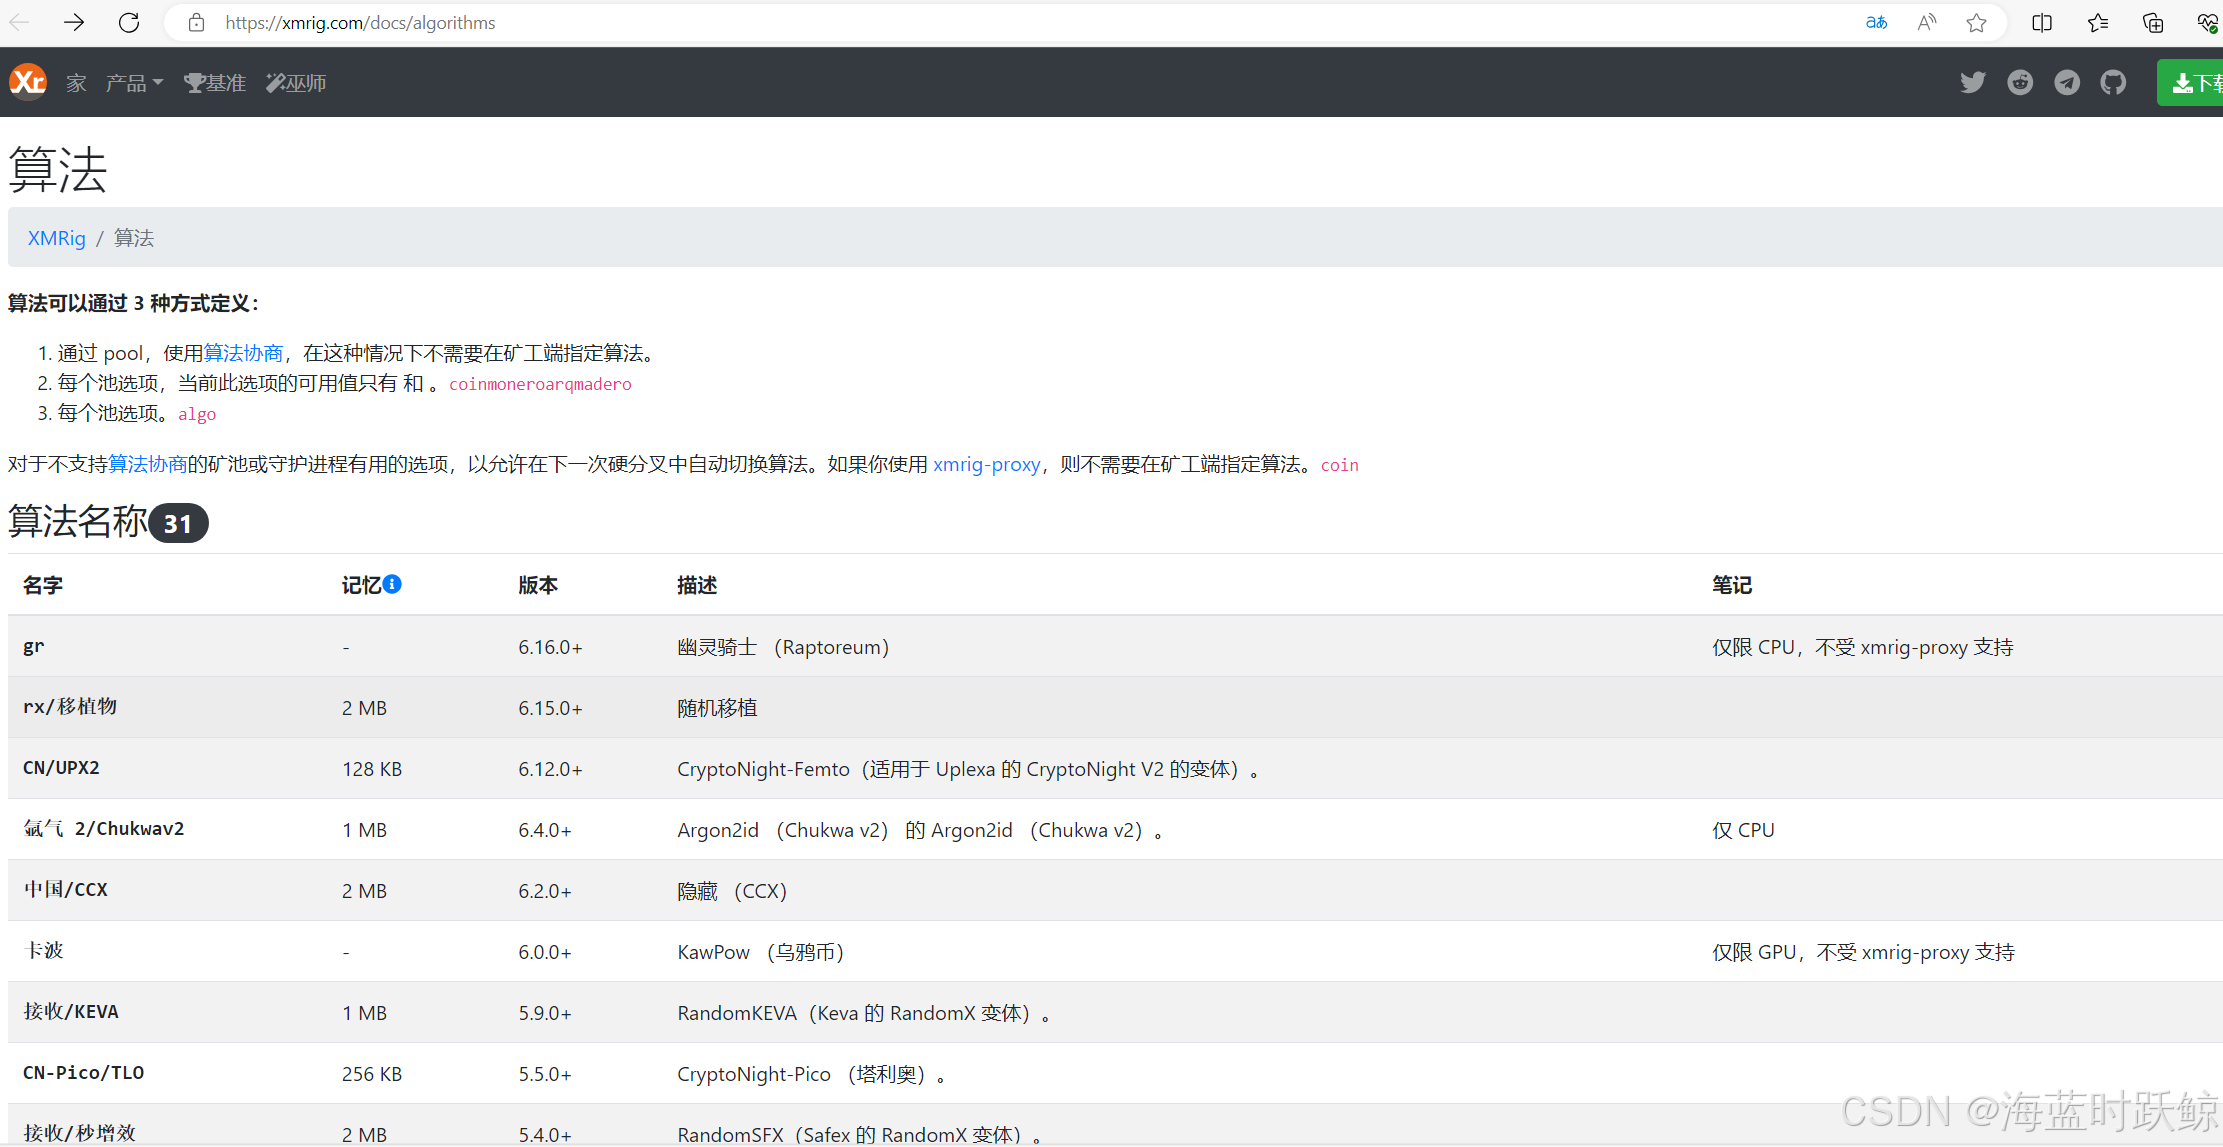Click the browser refresh icon

click(x=129, y=22)
